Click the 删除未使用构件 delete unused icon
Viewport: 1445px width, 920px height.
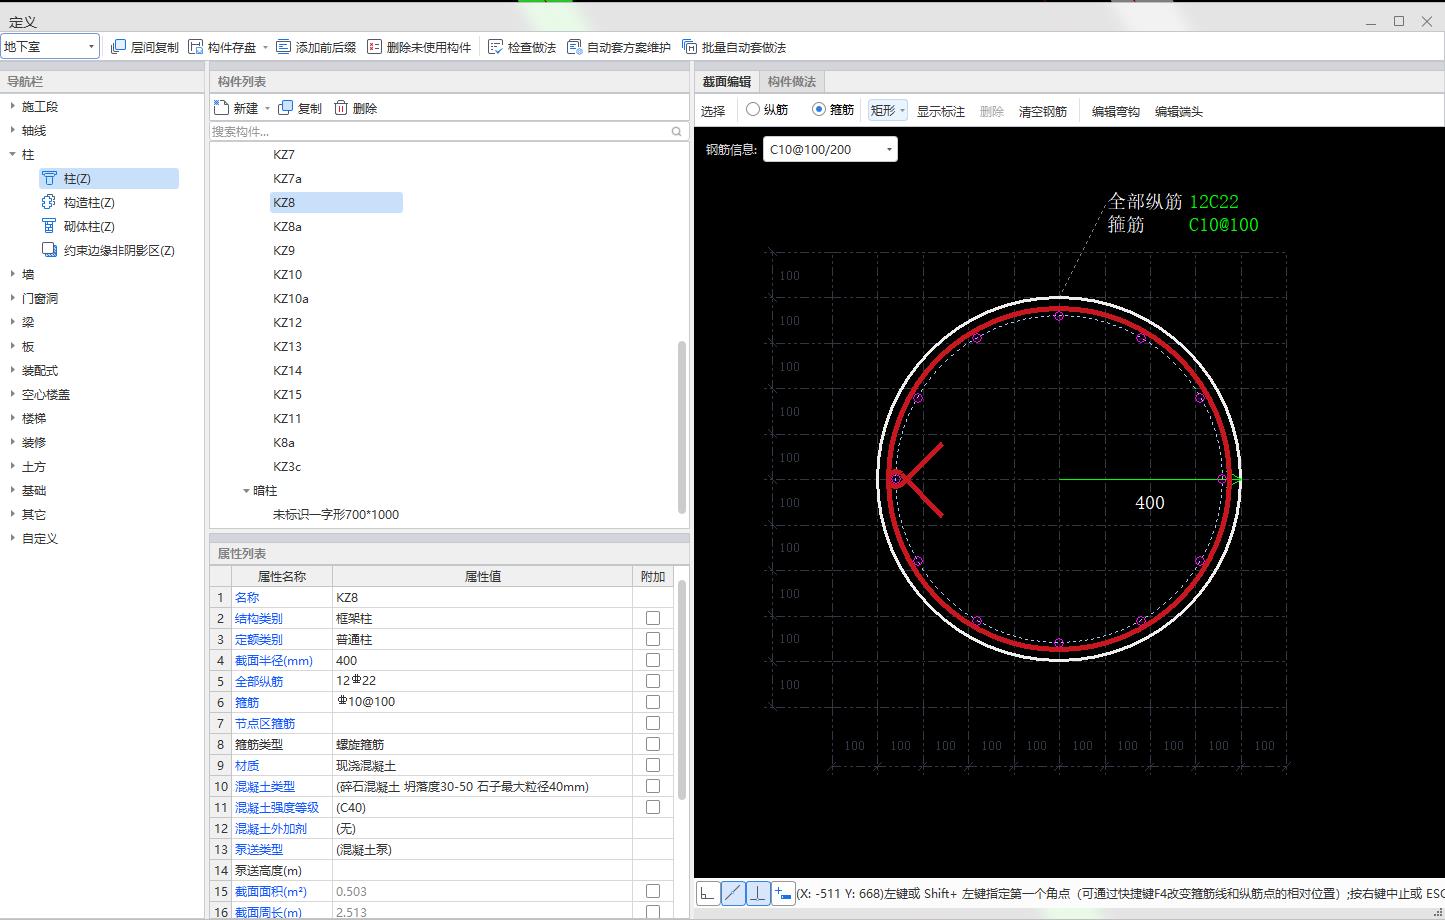(374, 47)
